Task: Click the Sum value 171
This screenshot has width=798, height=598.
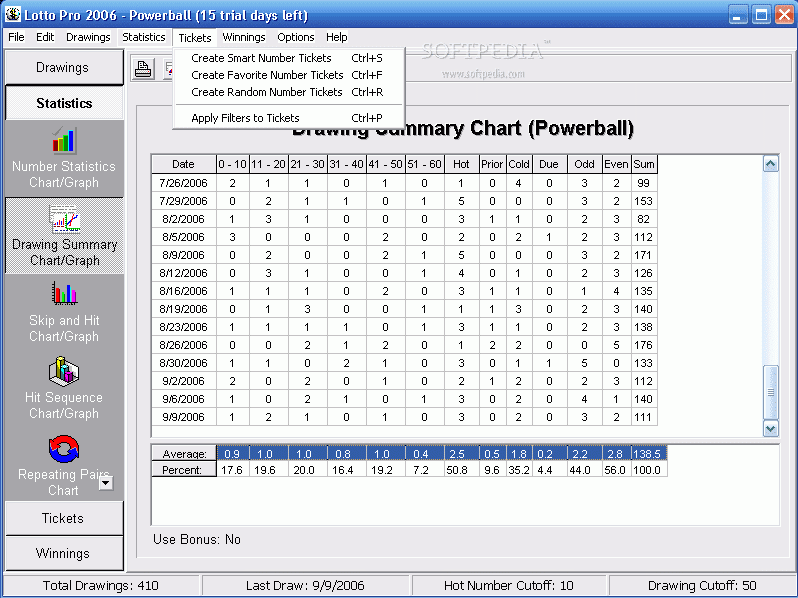Action: pos(644,255)
